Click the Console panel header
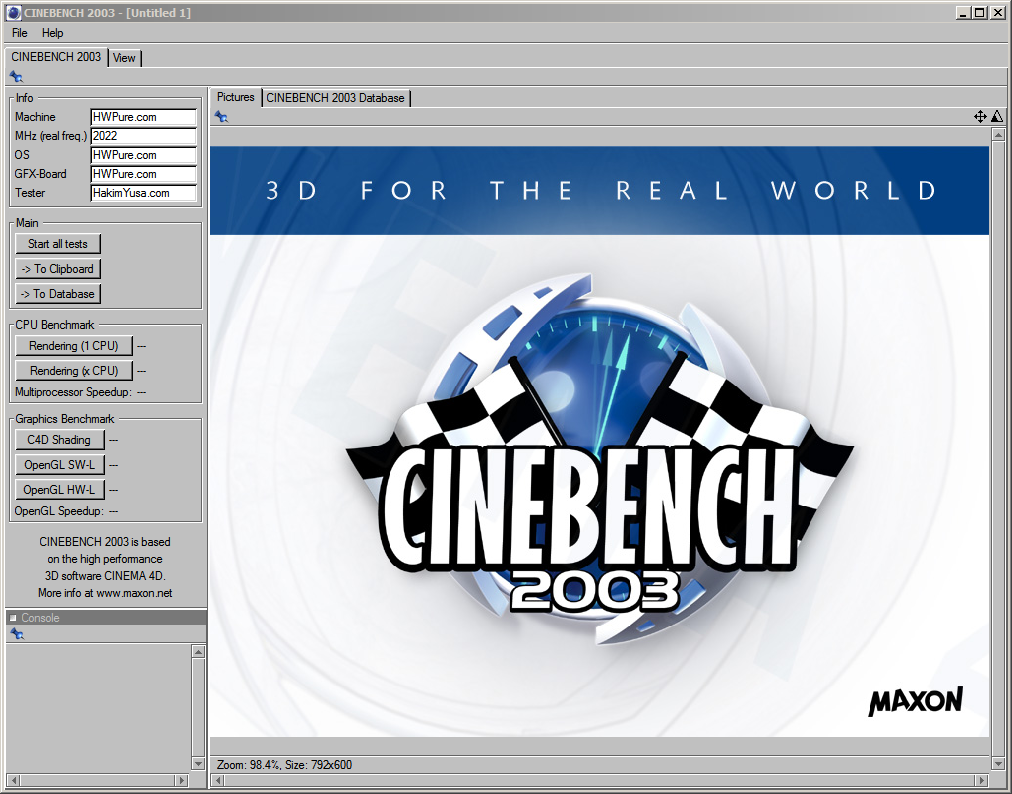1012x794 pixels. click(x=106, y=618)
